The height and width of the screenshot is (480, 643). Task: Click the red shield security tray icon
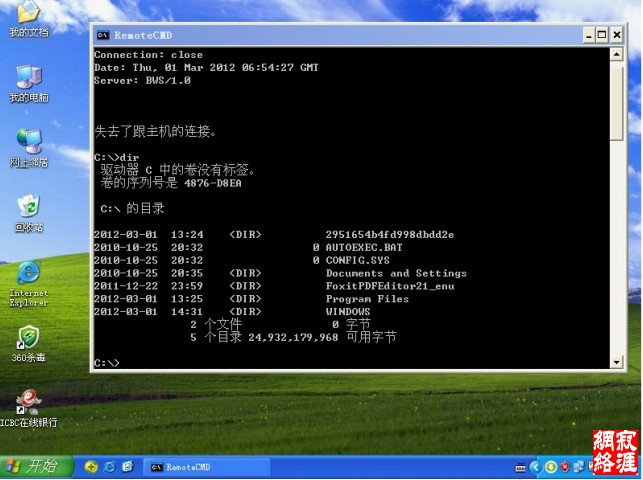(x=565, y=467)
